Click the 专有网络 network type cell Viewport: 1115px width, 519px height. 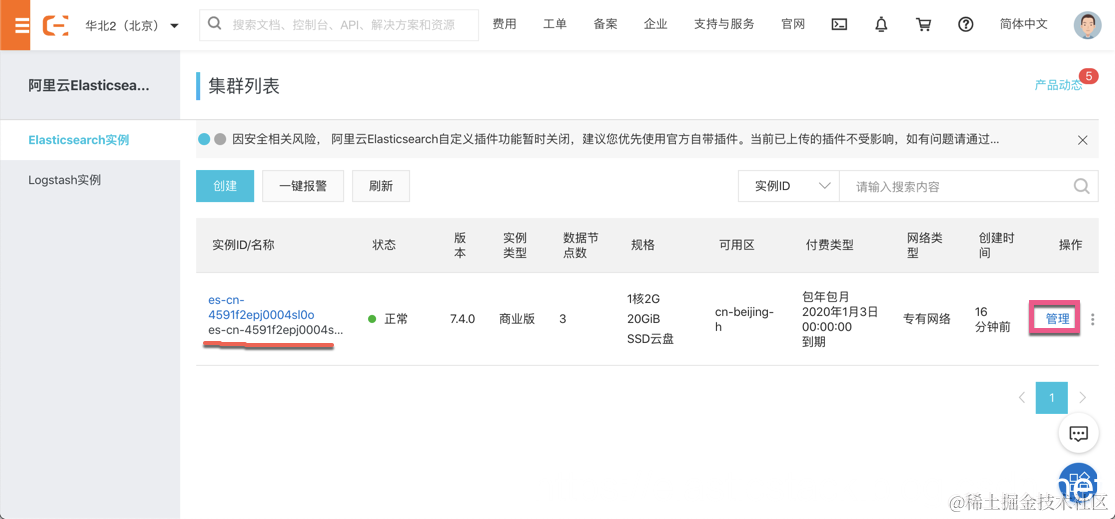tap(927, 319)
